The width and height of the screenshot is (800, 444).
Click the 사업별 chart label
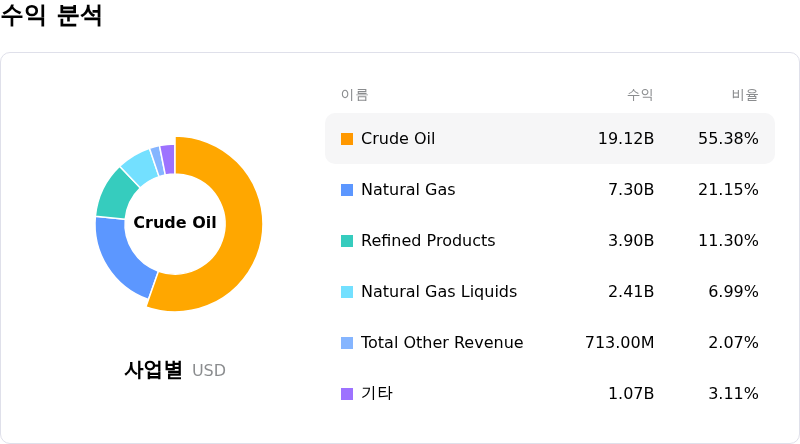(x=153, y=369)
